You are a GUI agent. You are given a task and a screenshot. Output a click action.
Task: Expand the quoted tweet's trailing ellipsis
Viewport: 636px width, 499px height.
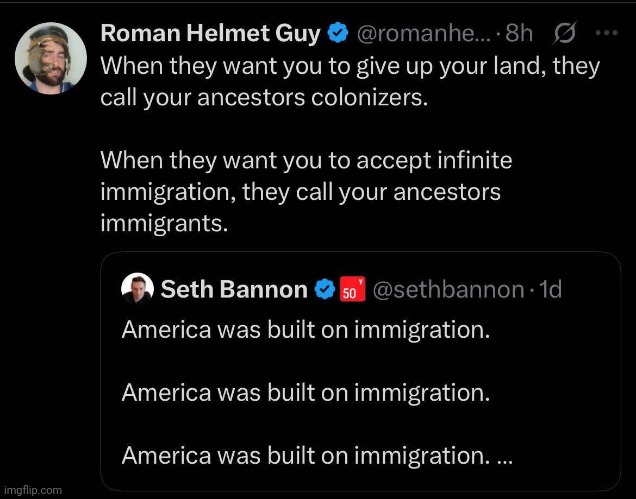pyautogui.click(x=504, y=456)
